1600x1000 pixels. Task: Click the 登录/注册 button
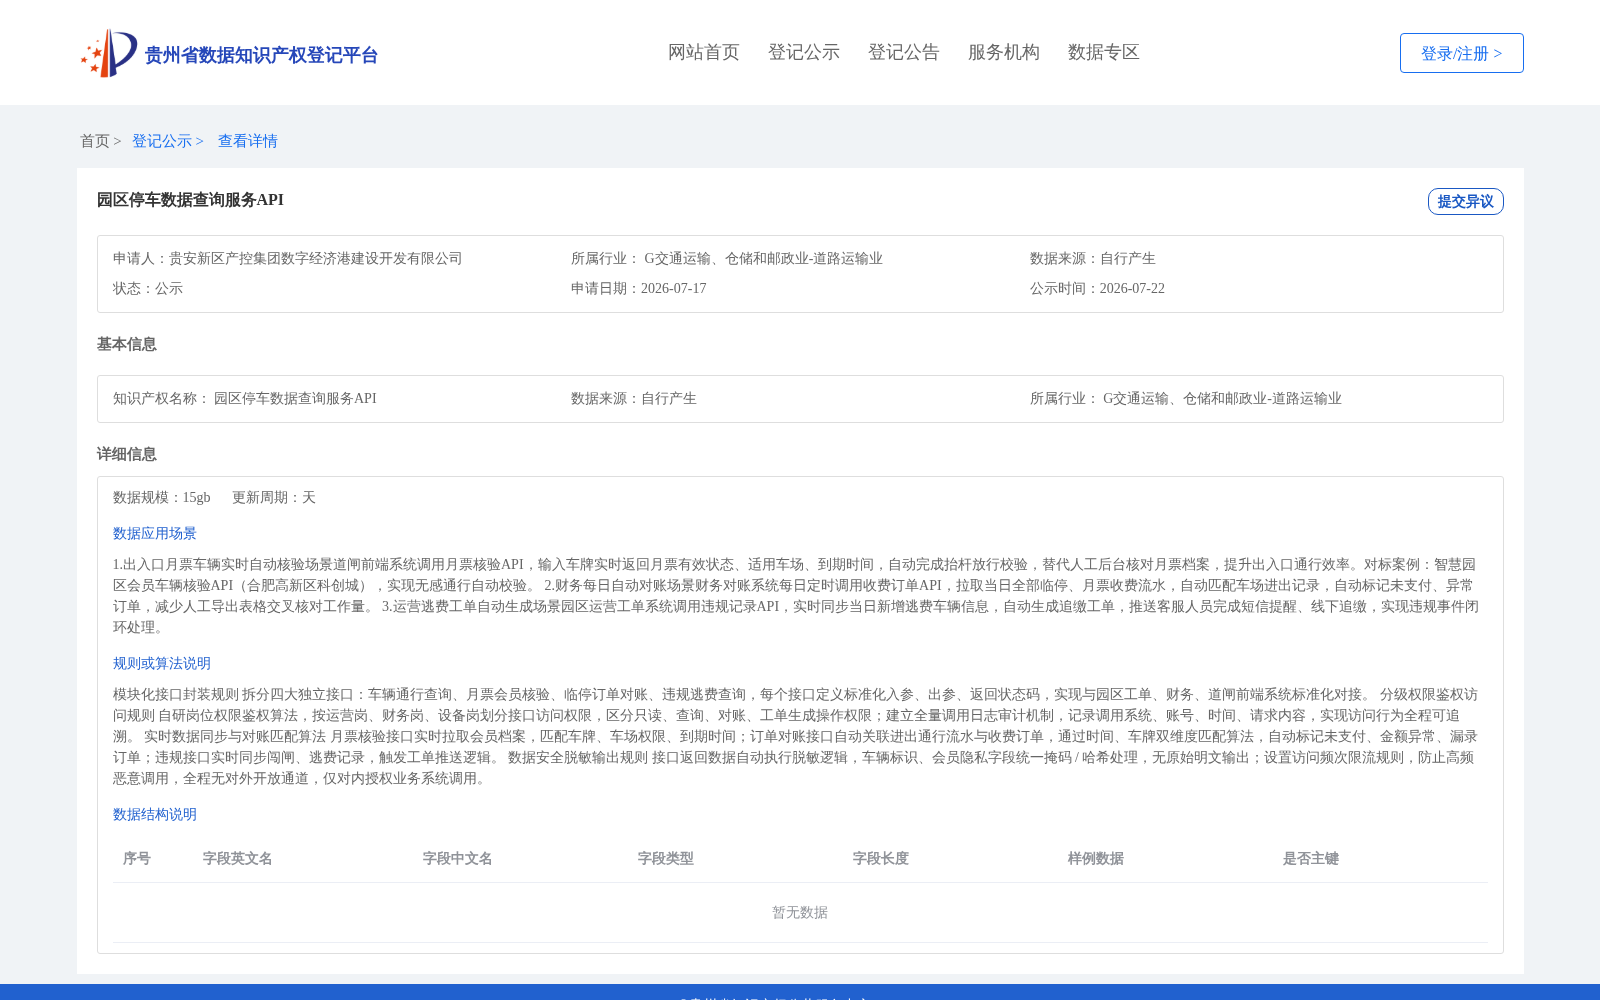click(x=1461, y=53)
